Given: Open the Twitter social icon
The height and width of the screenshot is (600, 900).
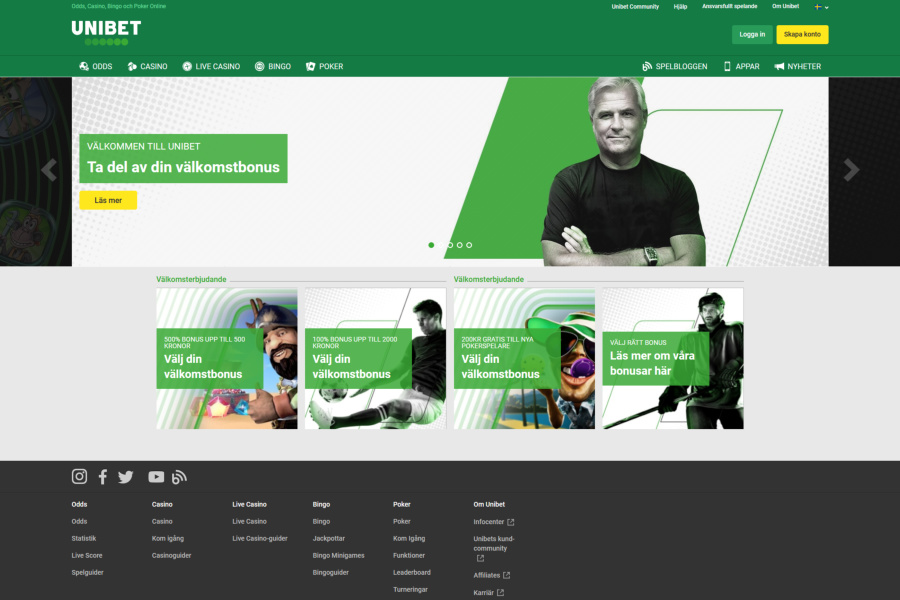Looking at the screenshot, I should coord(126,477).
